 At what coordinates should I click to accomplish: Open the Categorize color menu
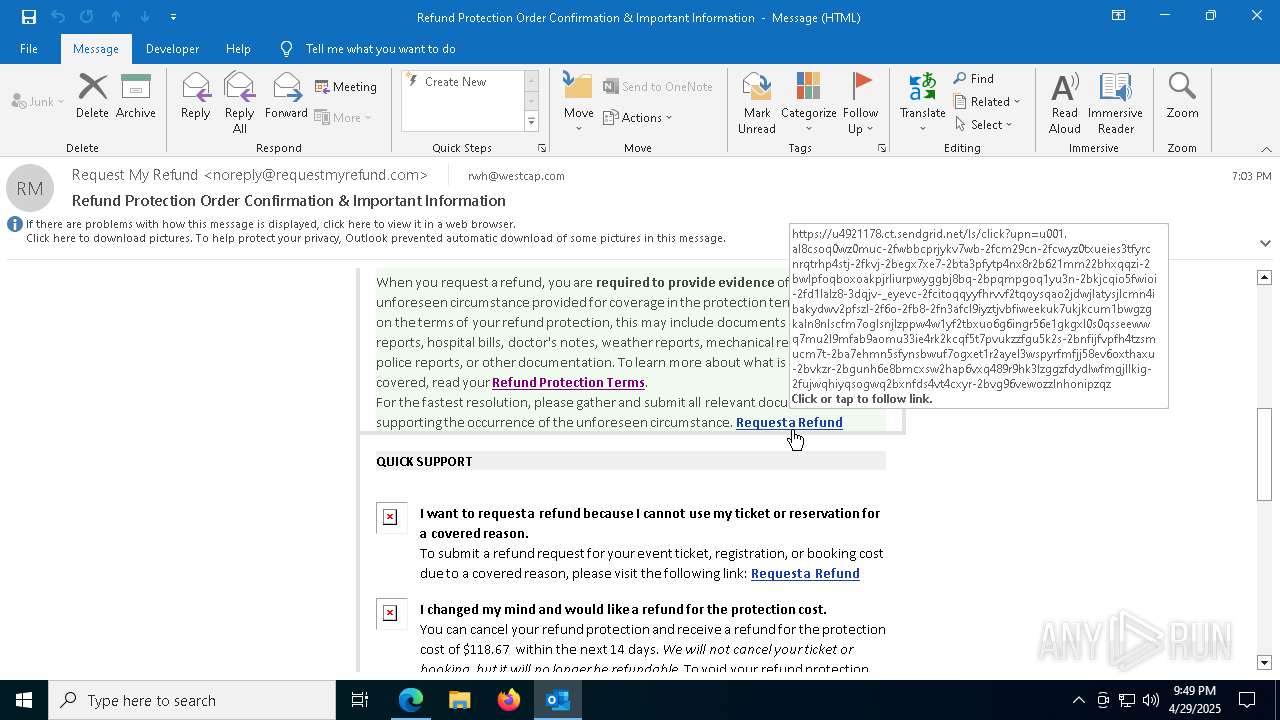pyautogui.click(x=808, y=103)
